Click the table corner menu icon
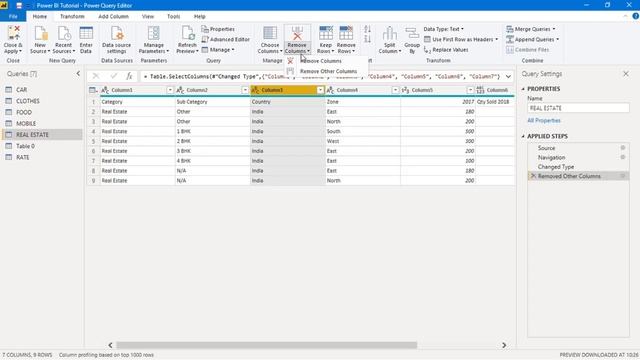This screenshot has height=360, width=640. point(93,90)
